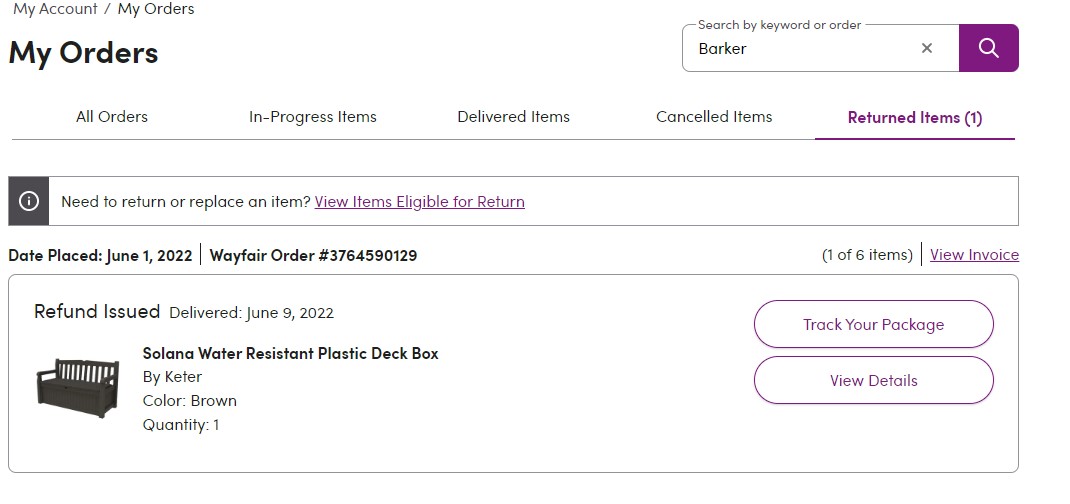Switch to Delivered Items tab

pyautogui.click(x=513, y=117)
